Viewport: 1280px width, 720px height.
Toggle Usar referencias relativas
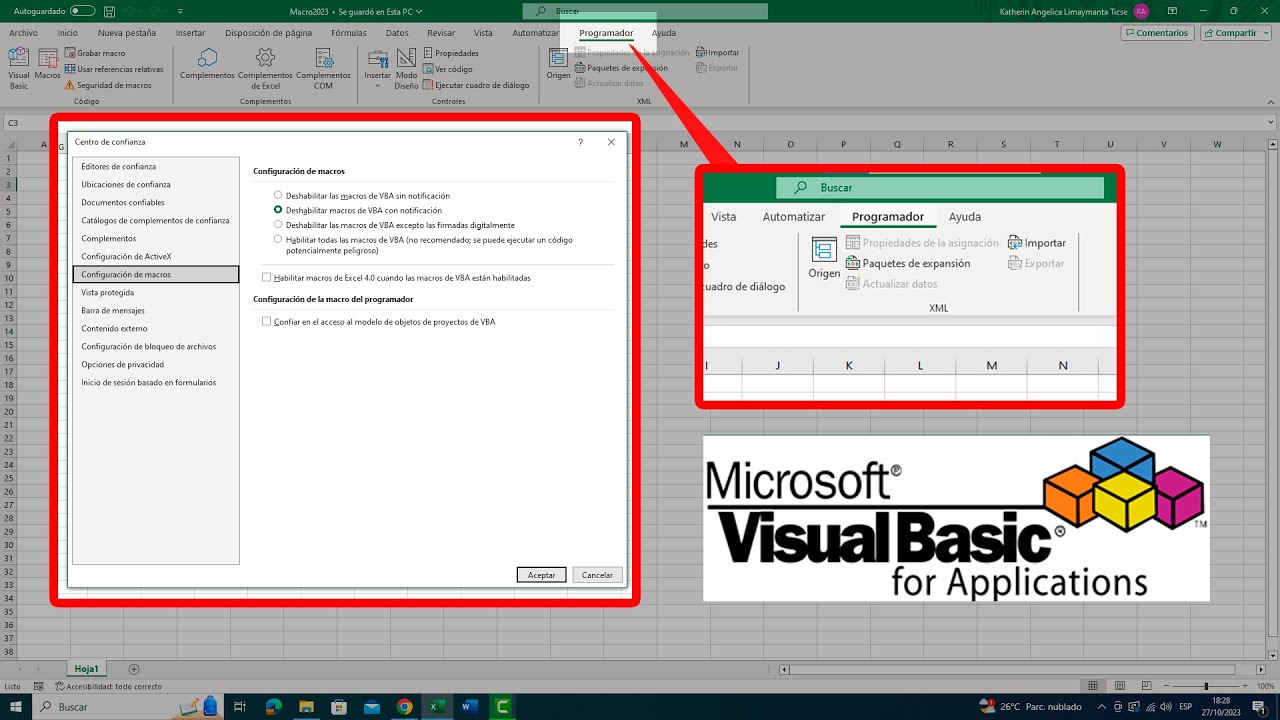(114, 69)
